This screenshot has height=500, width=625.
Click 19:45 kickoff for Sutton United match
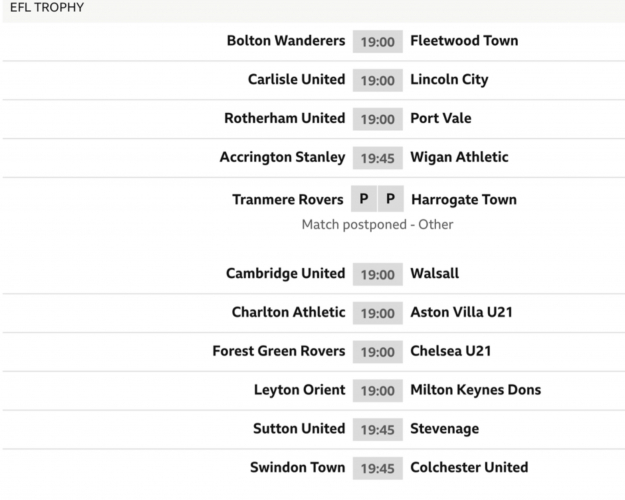[x=377, y=429]
